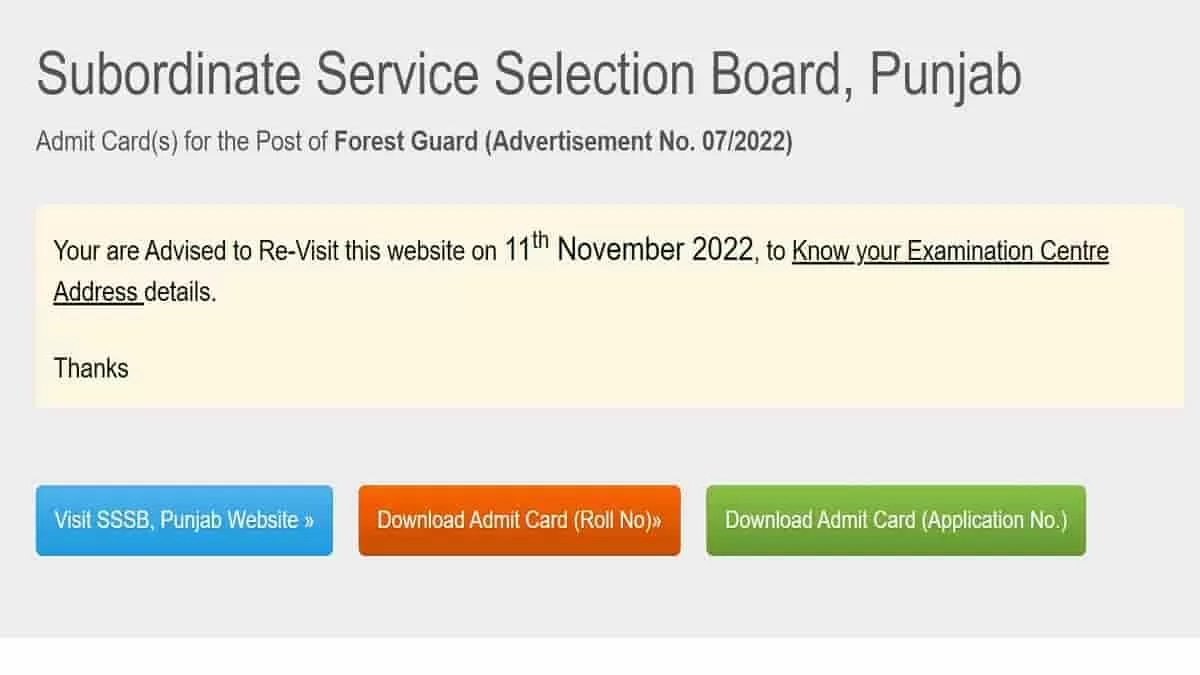
Task: Click the bold Forest Guard text
Action: (x=406, y=142)
